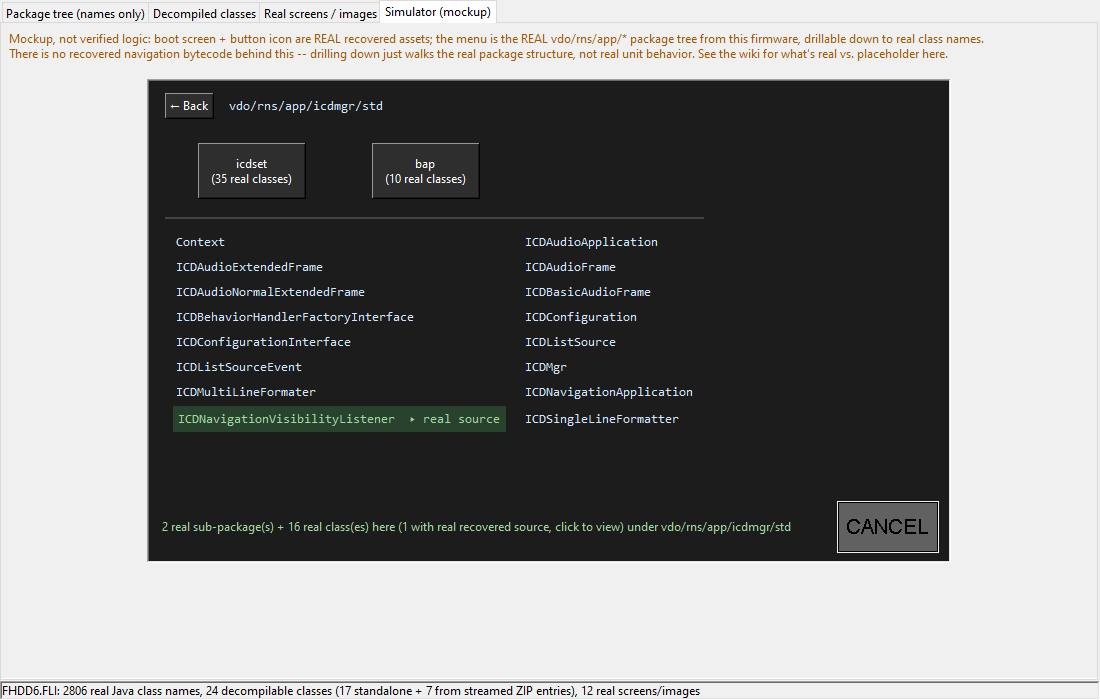
Task: Click the CANCEL button
Action: tap(887, 527)
